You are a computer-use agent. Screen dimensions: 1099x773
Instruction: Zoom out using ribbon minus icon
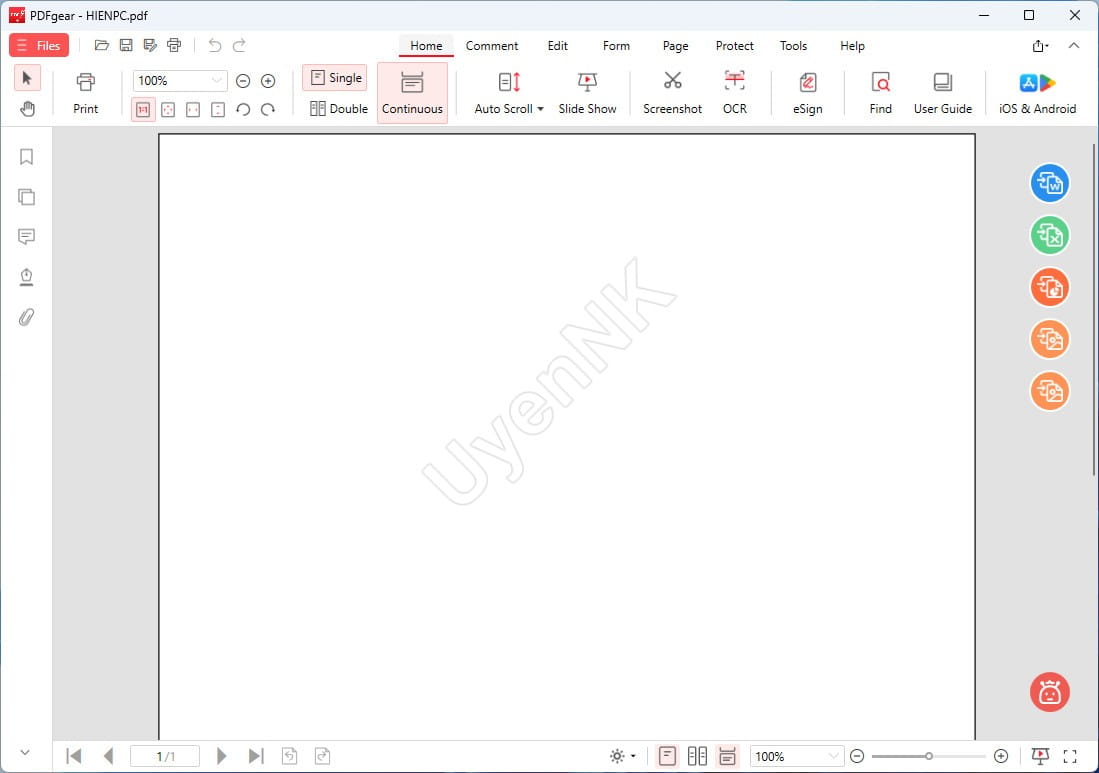pyautogui.click(x=243, y=81)
